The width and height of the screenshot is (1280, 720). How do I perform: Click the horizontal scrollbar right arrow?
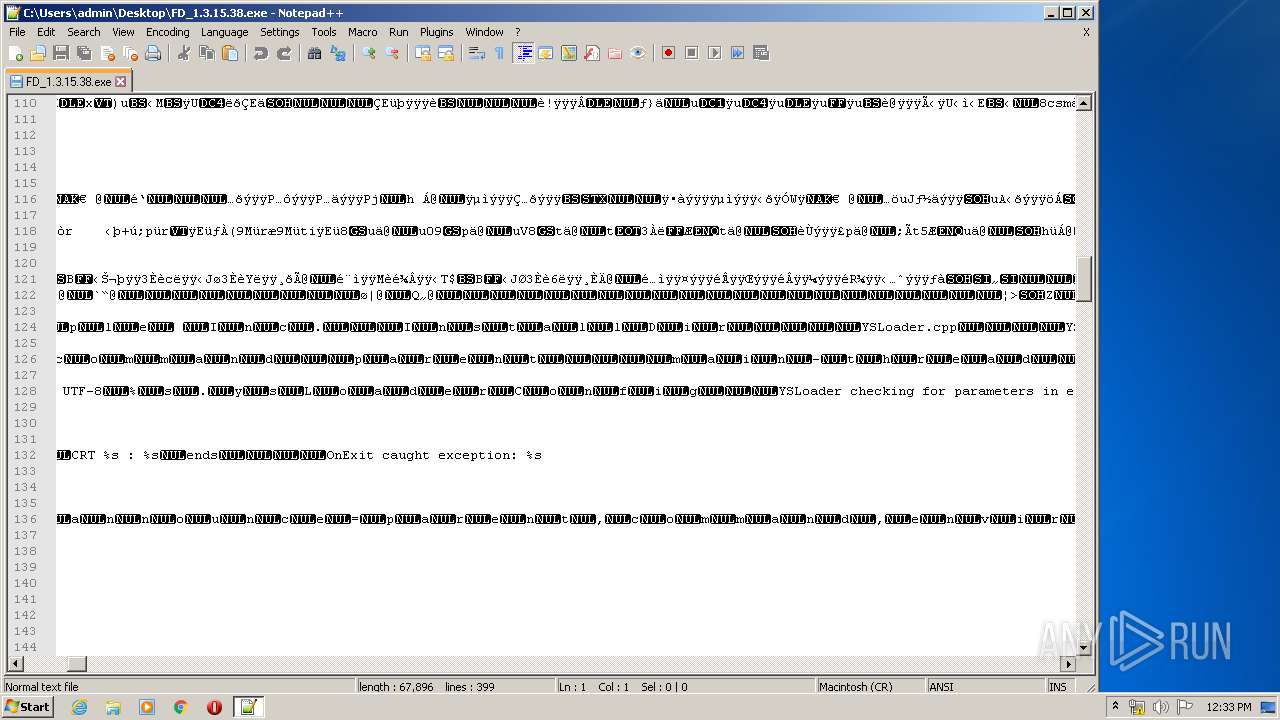click(1068, 664)
